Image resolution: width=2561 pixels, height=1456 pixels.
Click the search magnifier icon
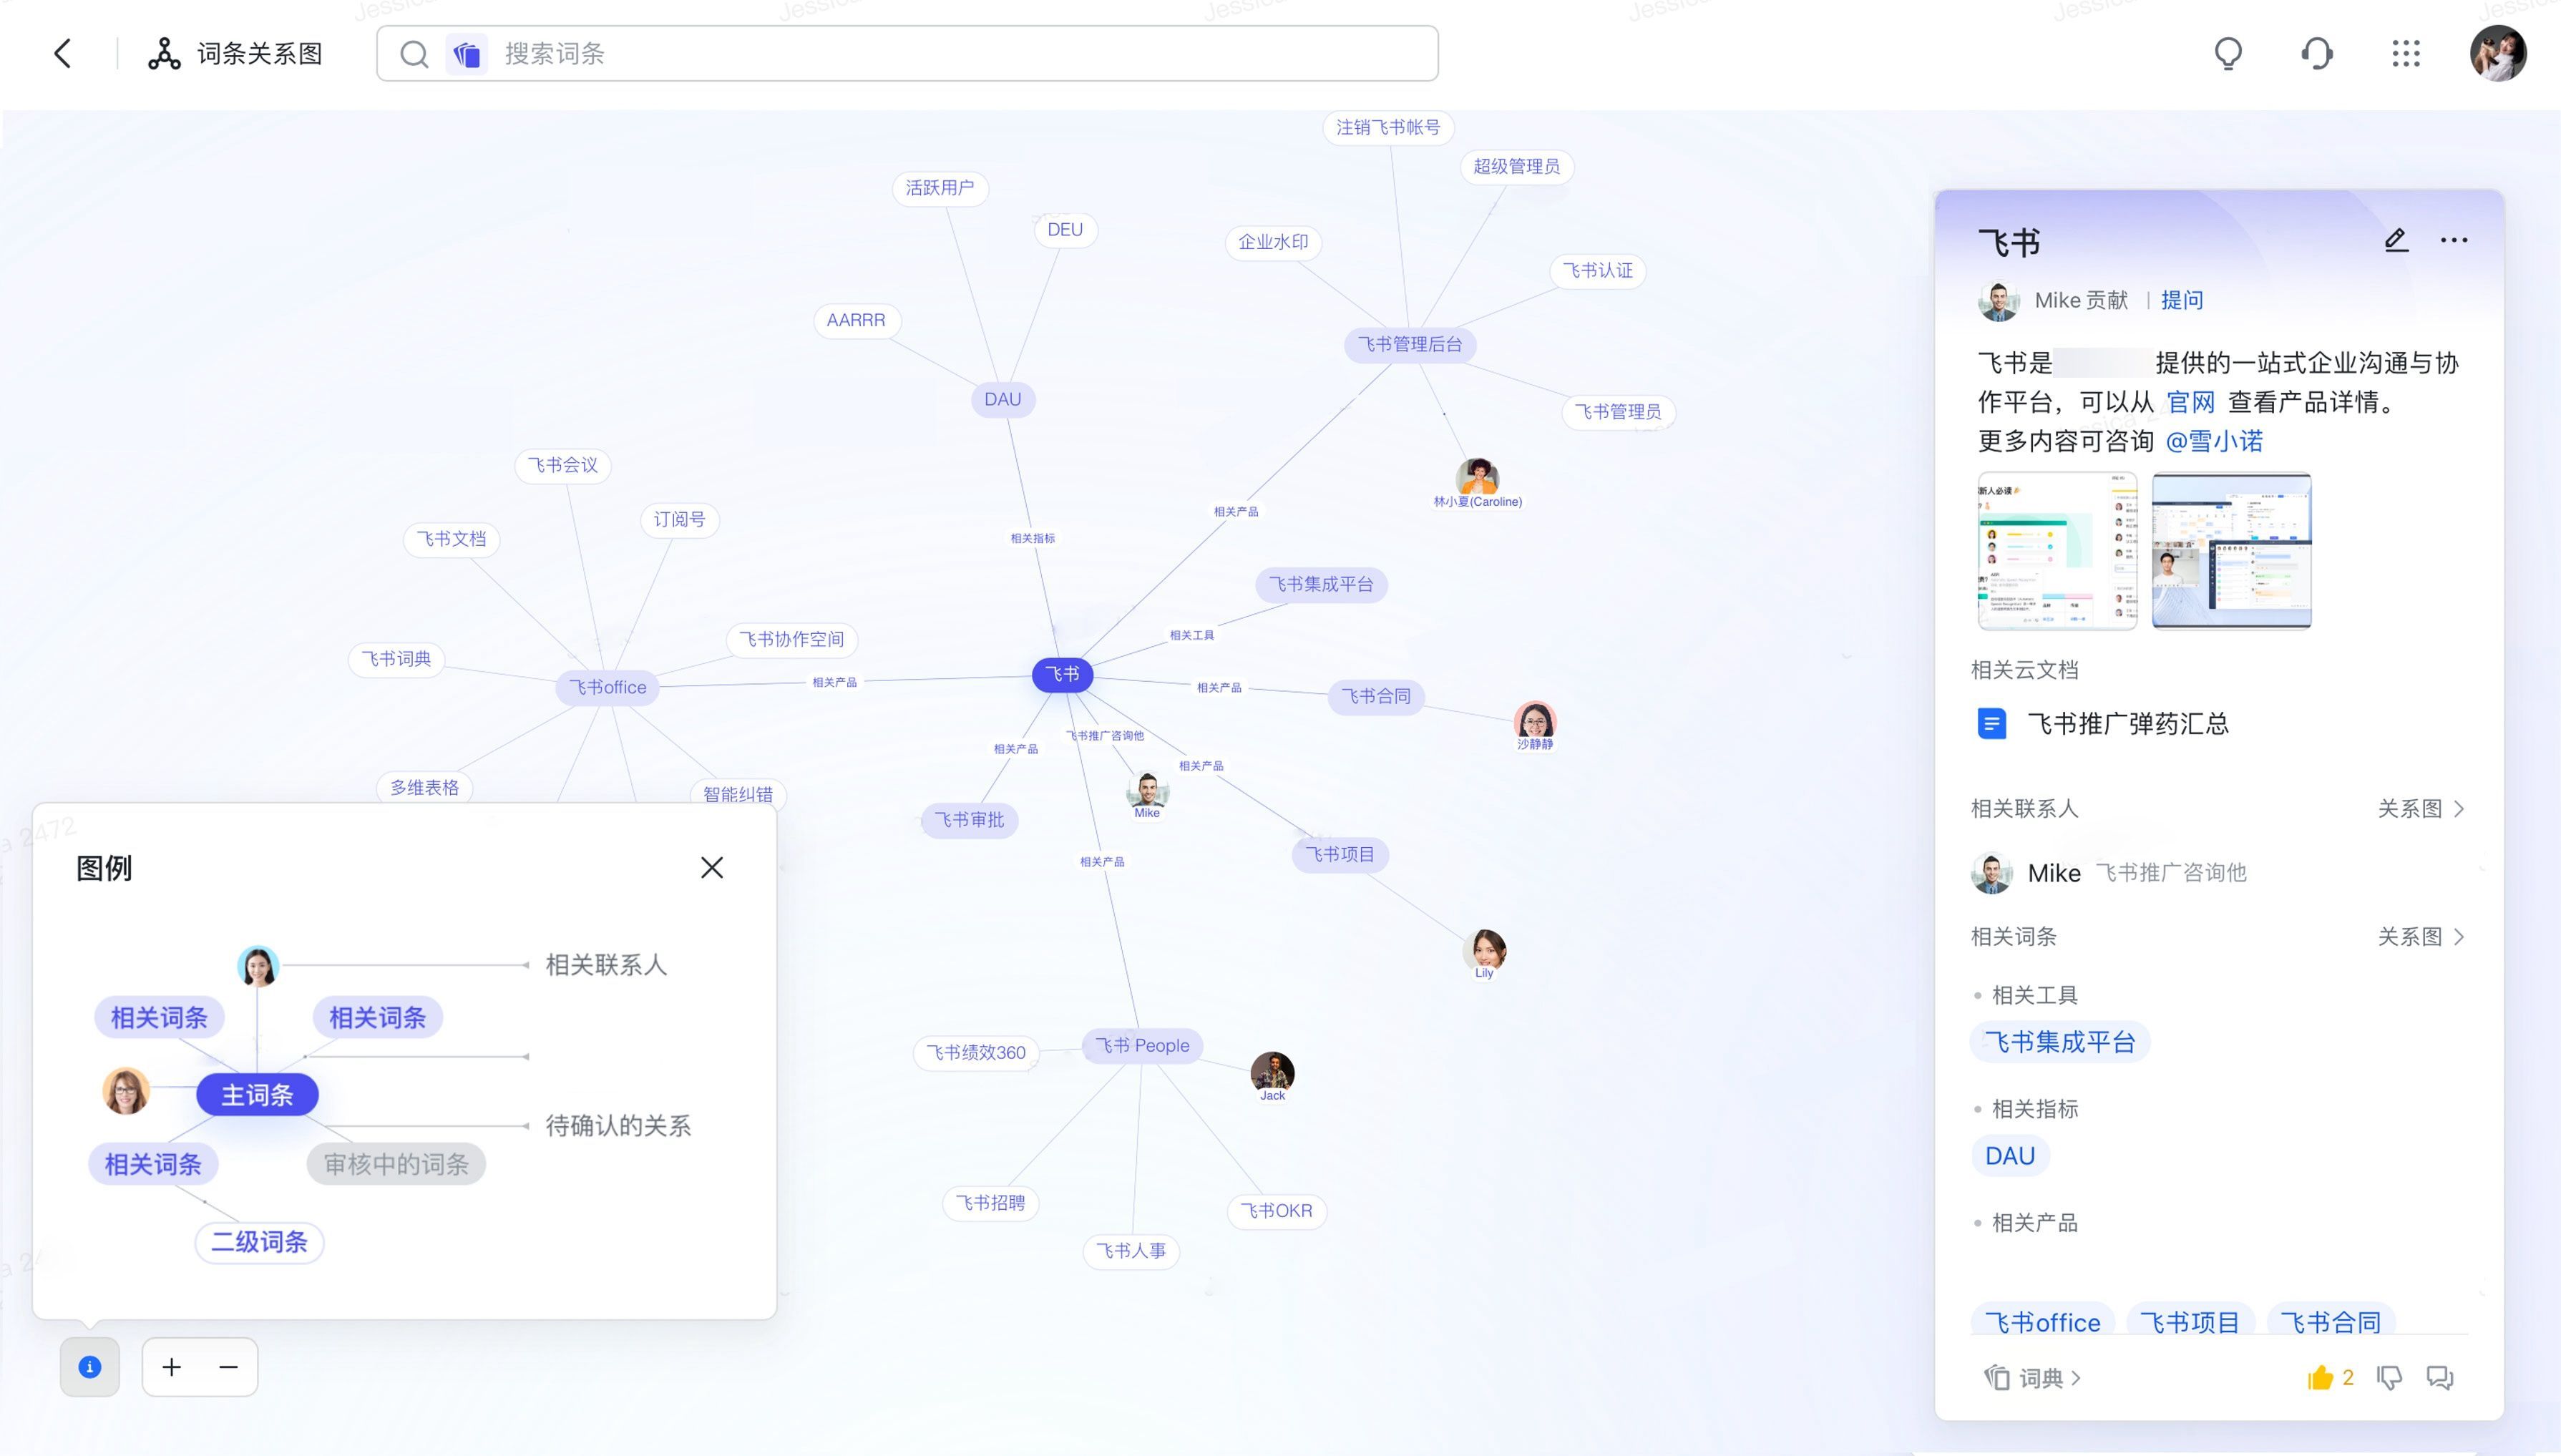click(413, 53)
